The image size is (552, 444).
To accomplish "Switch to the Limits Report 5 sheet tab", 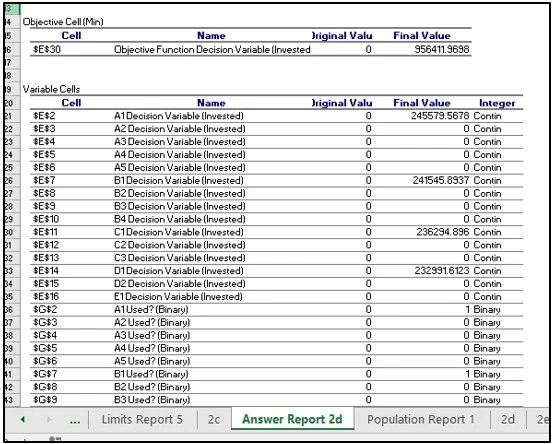I will (142, 419).
